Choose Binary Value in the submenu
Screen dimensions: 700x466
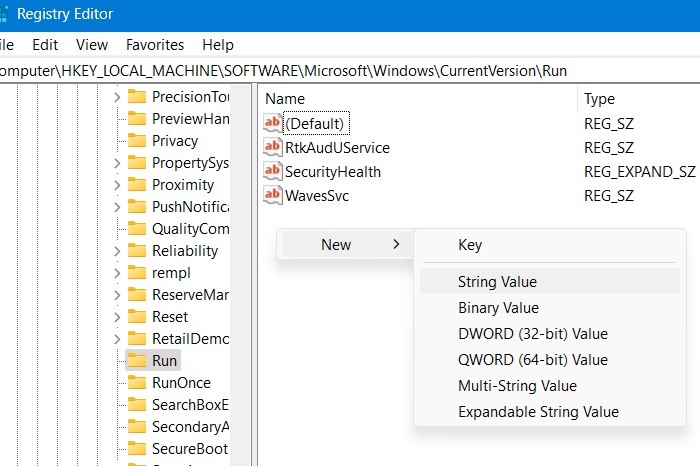point(550,308)
